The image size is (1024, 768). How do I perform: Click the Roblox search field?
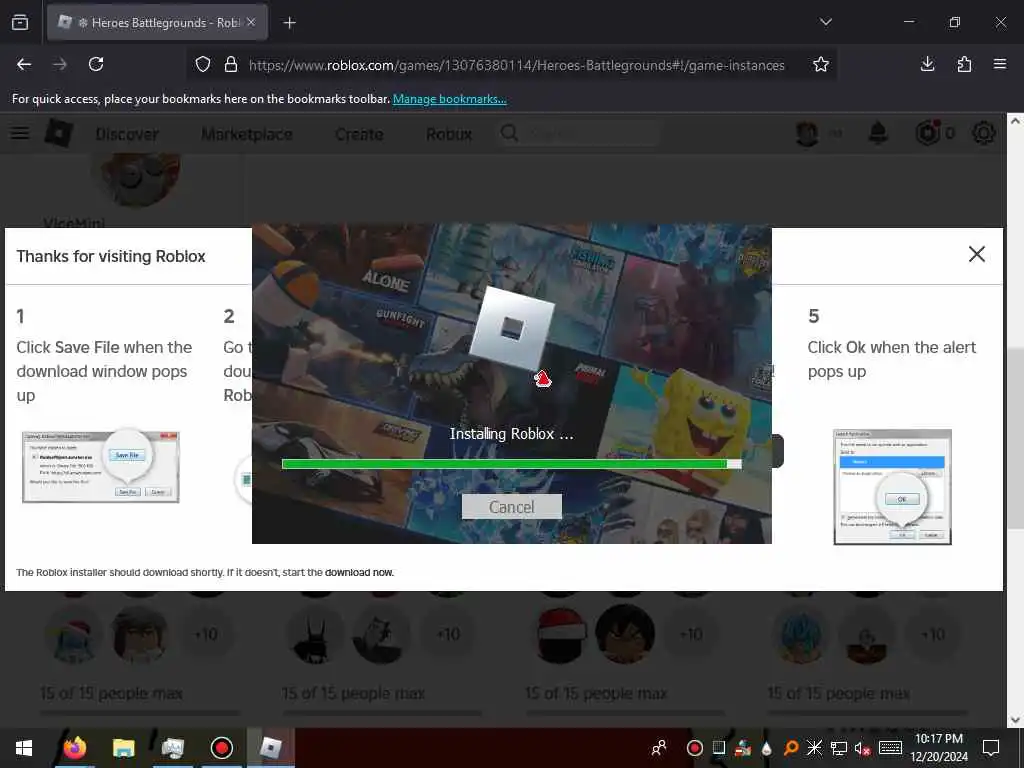click(x=579, y=134)
